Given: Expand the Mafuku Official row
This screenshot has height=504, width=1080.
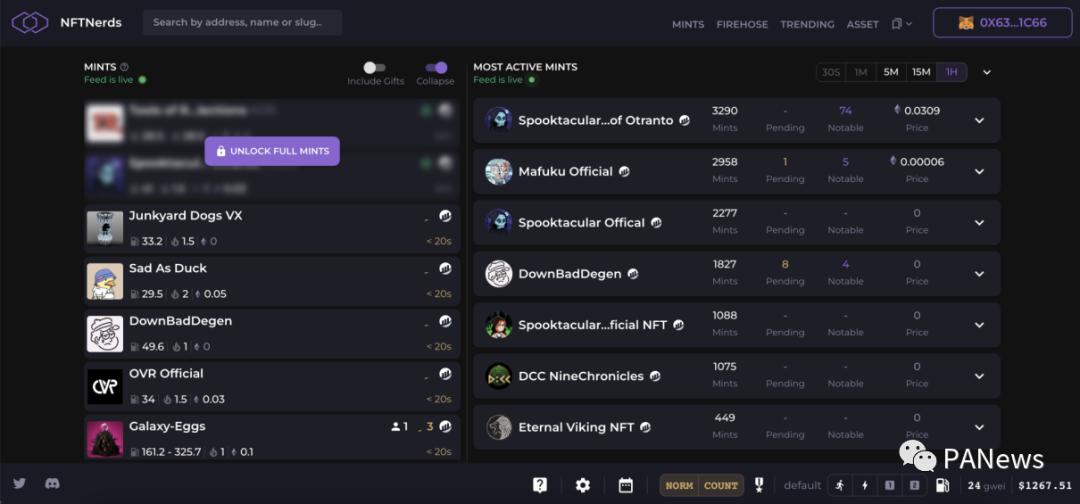Looking at the screenshot, I should tap(979, 172).
